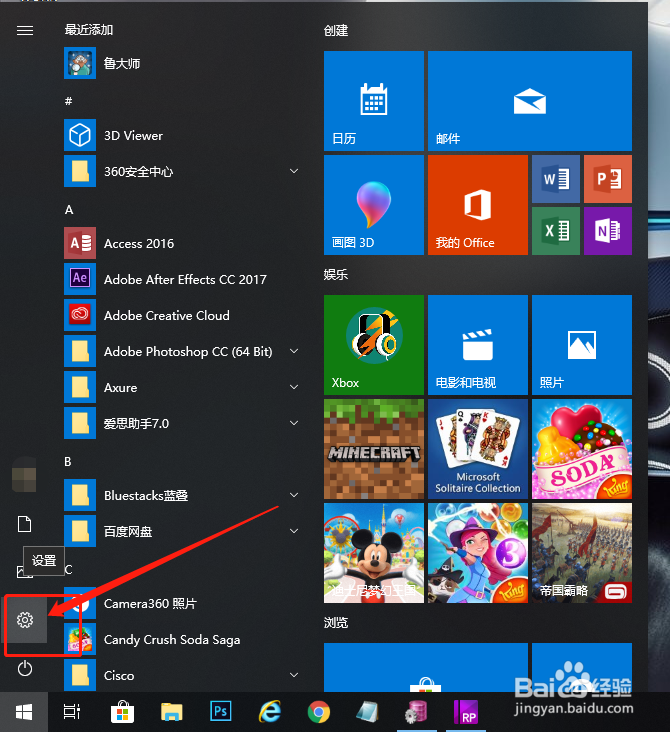Open Microsoft Solitaire Collection tile
Image resolution: width=670 pixels, height=732 pixels.
[x=478, y=449]
